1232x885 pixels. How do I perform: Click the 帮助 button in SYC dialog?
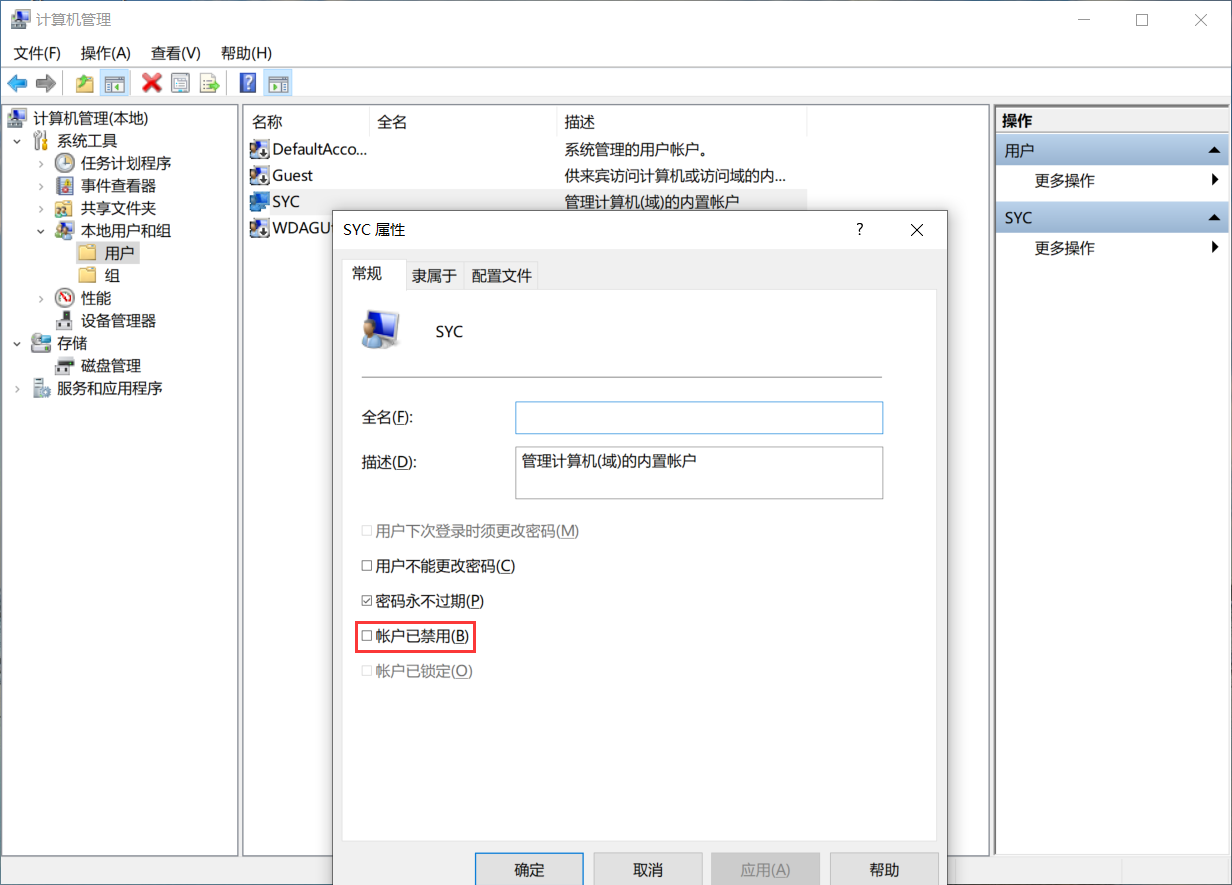click(x=884, y=869)
